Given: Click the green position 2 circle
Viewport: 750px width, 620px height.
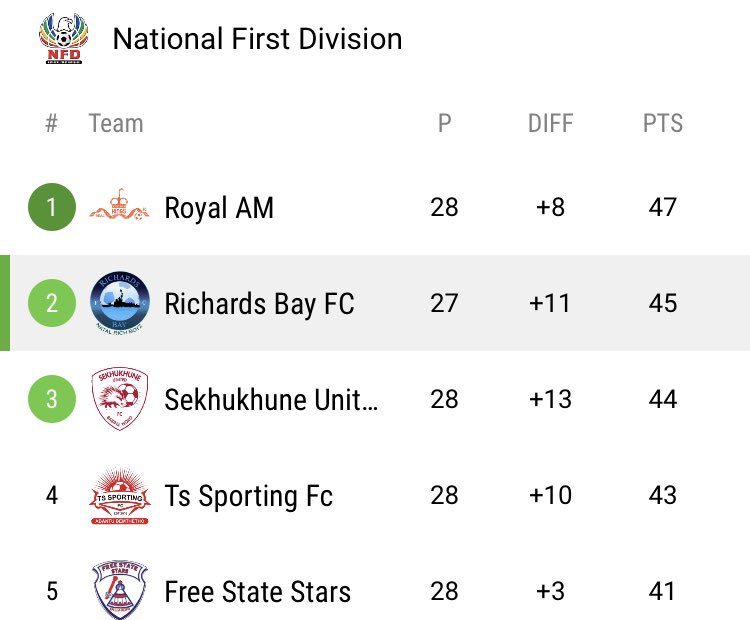Looking at the screenshot, I should 52,303.
